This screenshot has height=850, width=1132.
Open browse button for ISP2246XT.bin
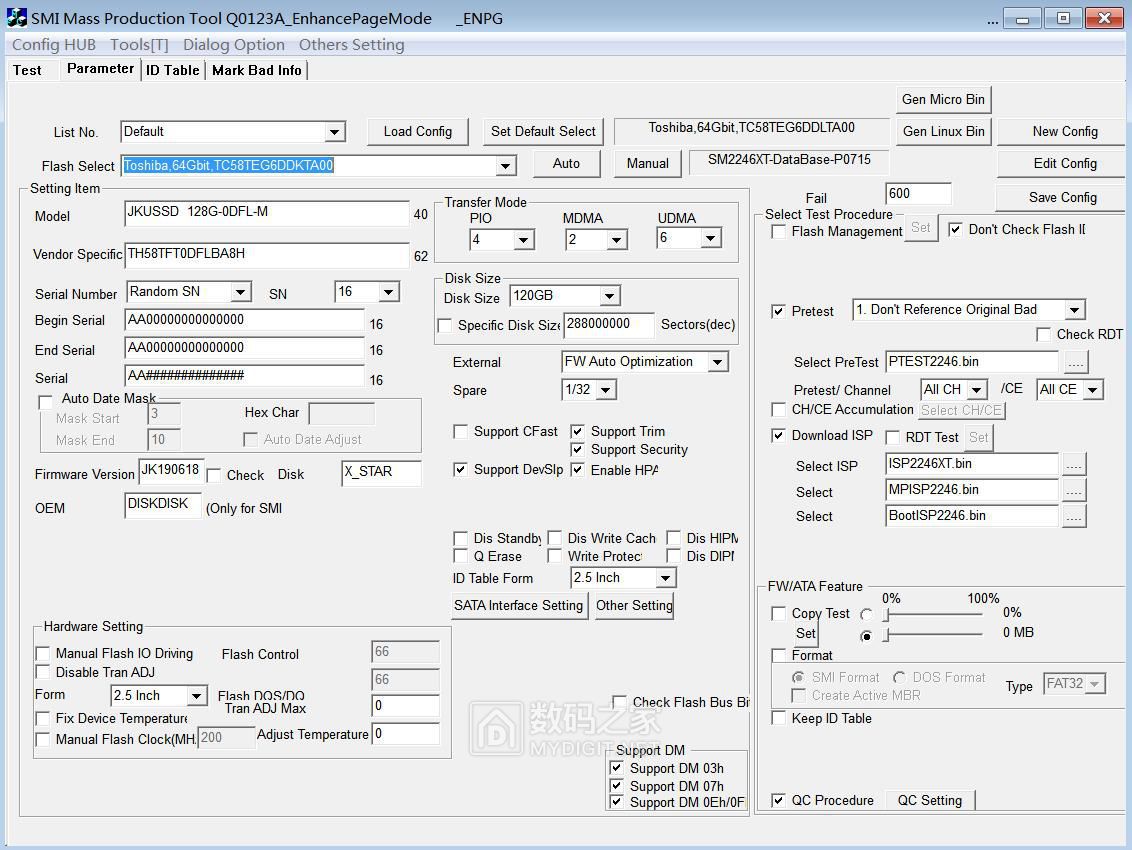(1074, 464)
